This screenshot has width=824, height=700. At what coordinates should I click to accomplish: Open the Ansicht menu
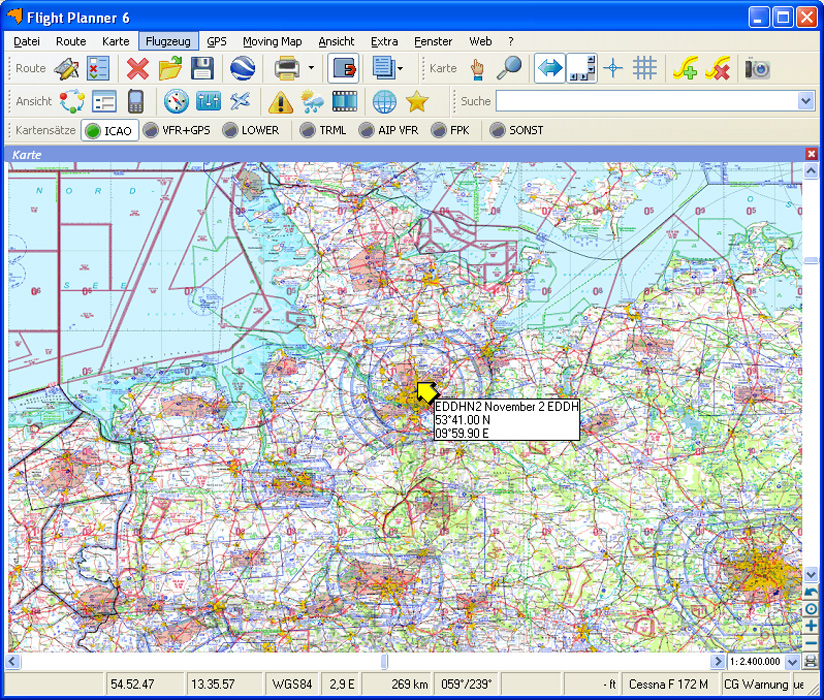pyautogui.click(x=336, y=42)
